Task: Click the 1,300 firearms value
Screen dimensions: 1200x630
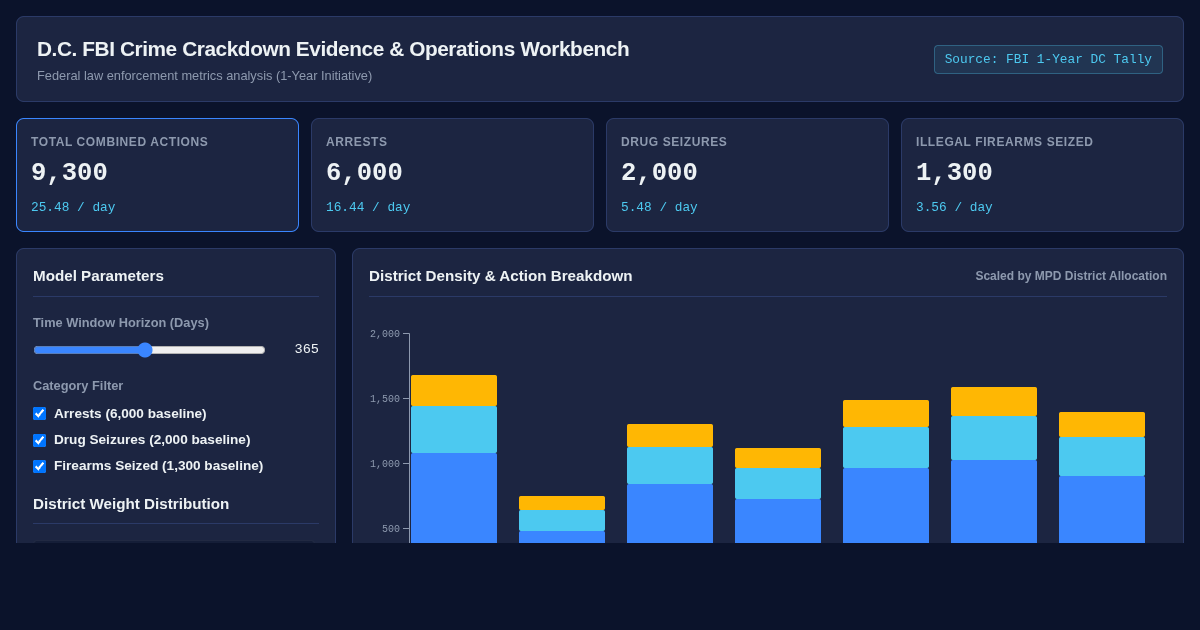Action: (x=954, y=173)
